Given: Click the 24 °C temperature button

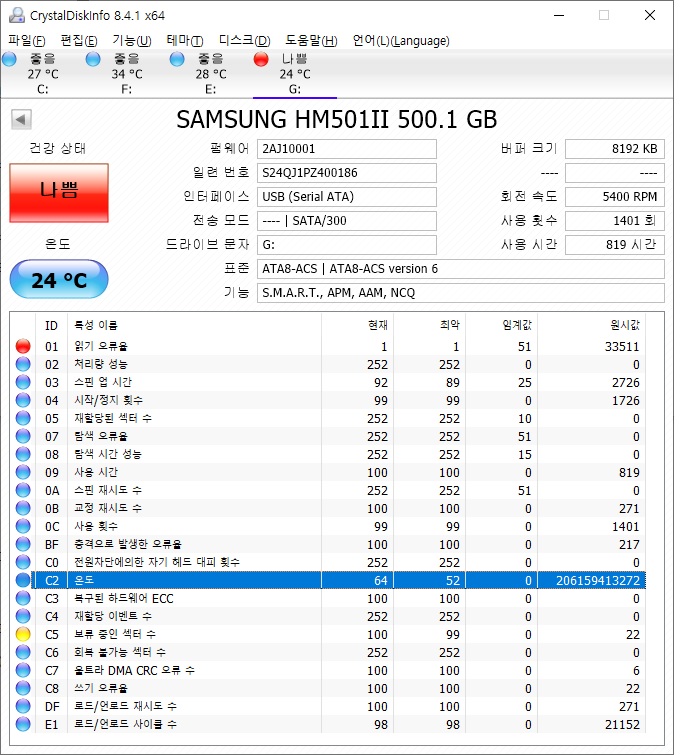Looking at the screenshot, I should 59,279.
